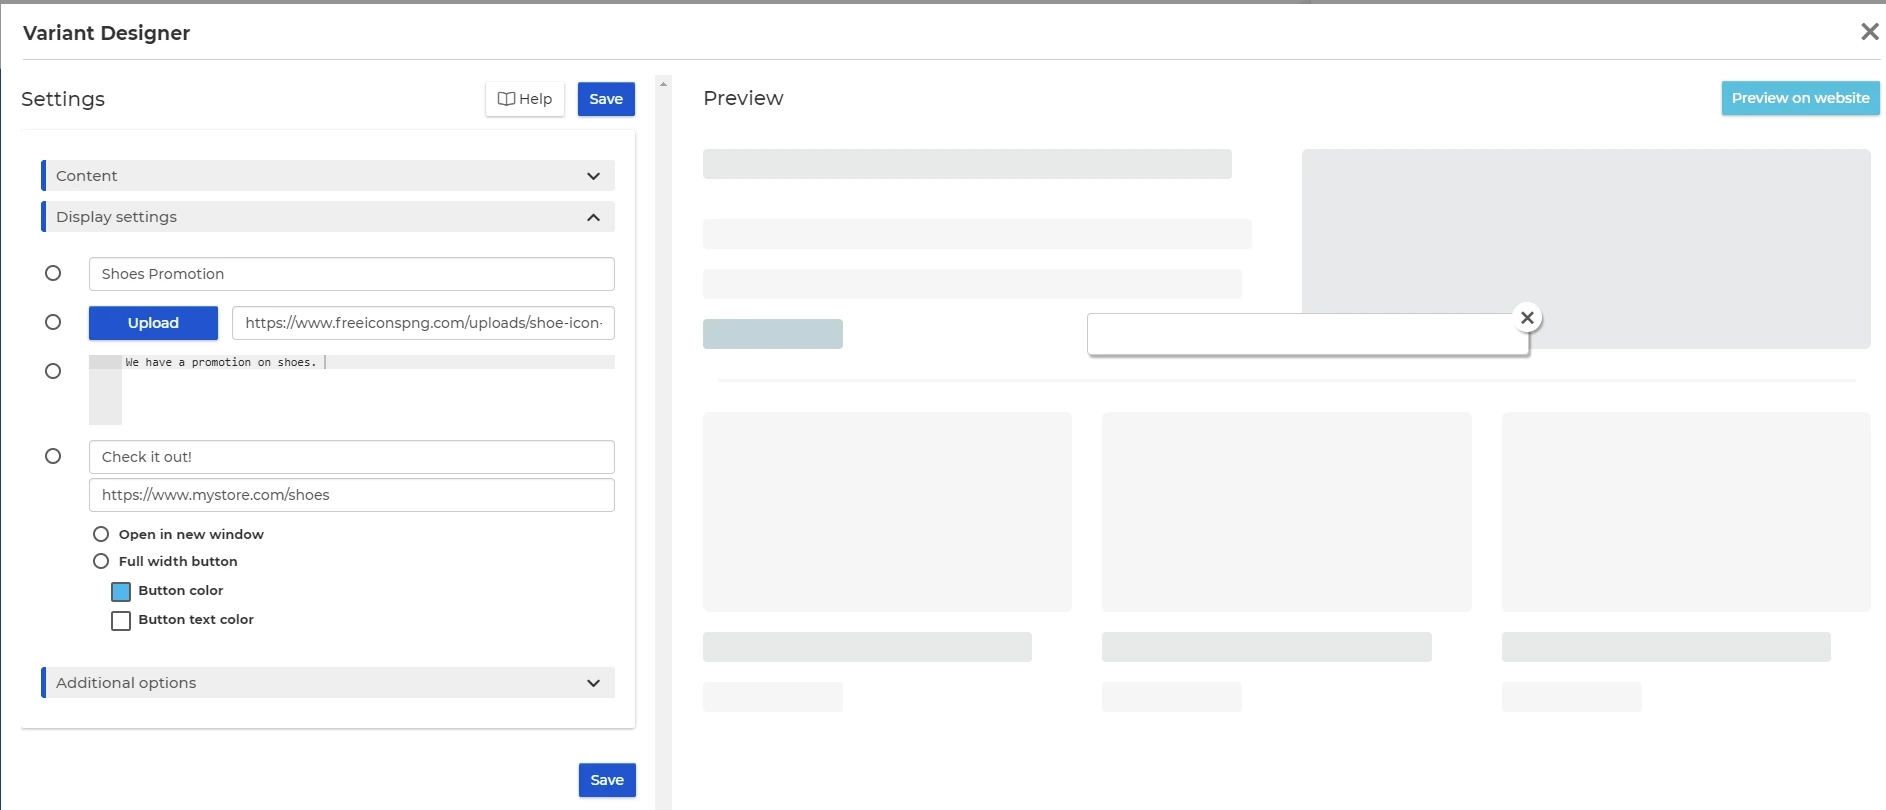Viewport: 1886px width, 810px height.
Task: Close the Variant Designer dialog
Action: tap(1868, 32)
